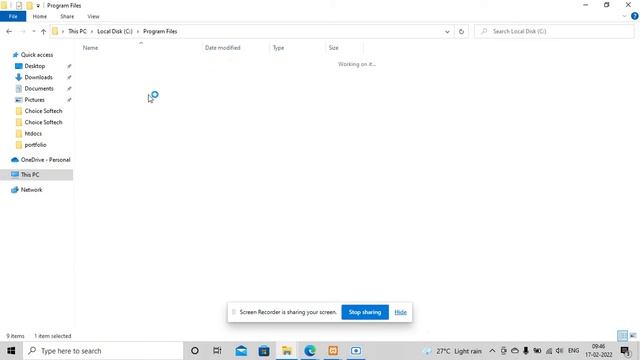Open the Screen Recorder taskbar icon
The height and width of the screenshot is (360, 640).
(356, 351)
